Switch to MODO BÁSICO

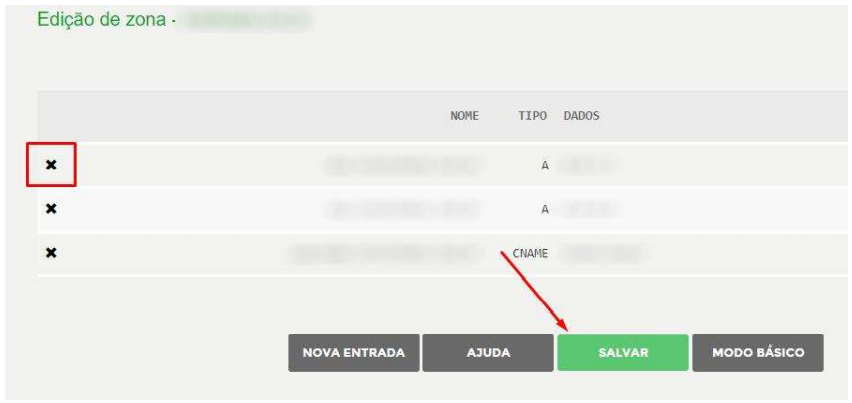point(758,352)
